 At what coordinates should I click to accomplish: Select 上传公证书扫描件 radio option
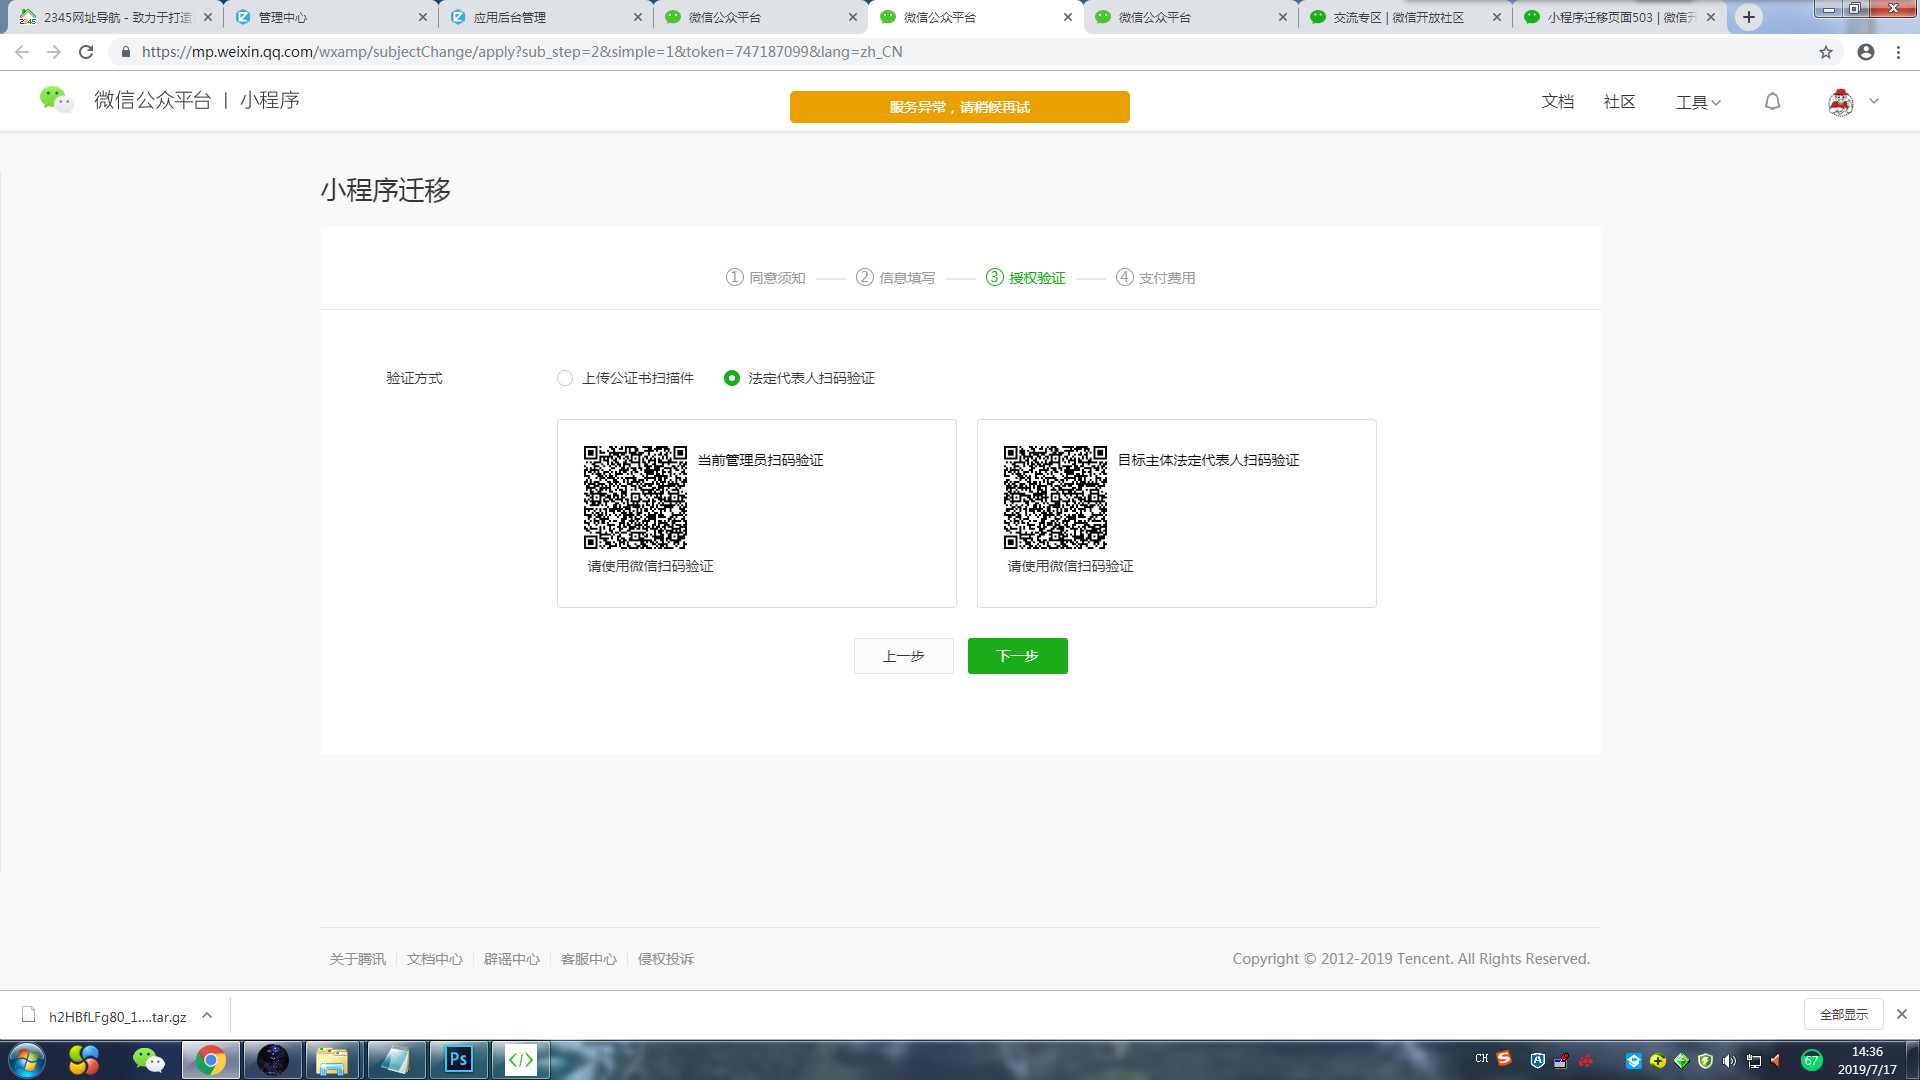click(565, 378)
